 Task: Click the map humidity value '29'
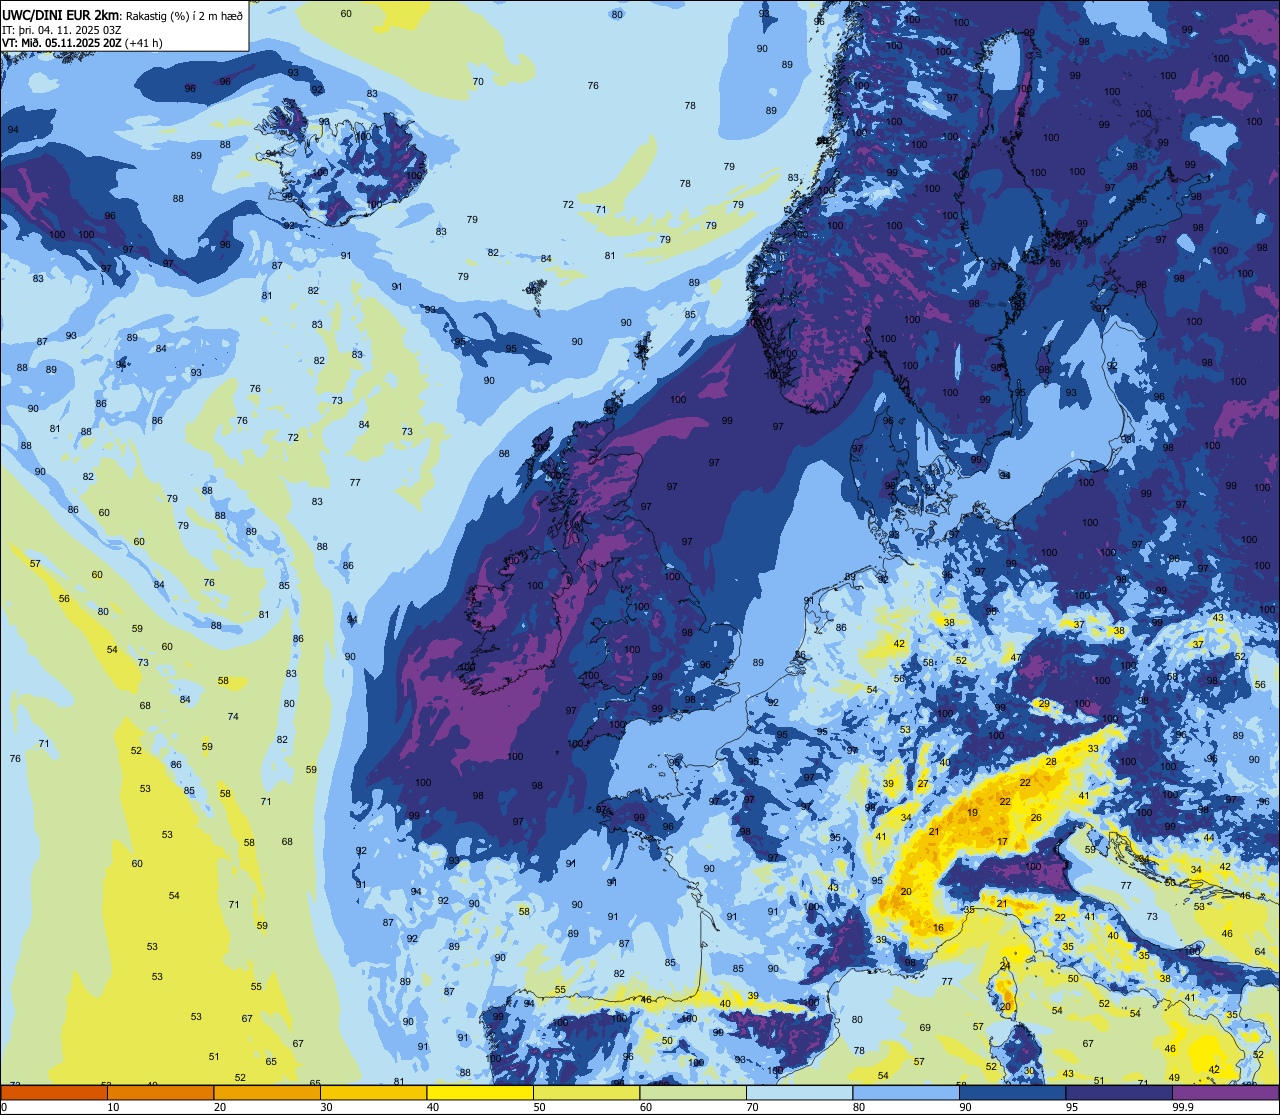pyautogui.click(x=1044, y=704)
